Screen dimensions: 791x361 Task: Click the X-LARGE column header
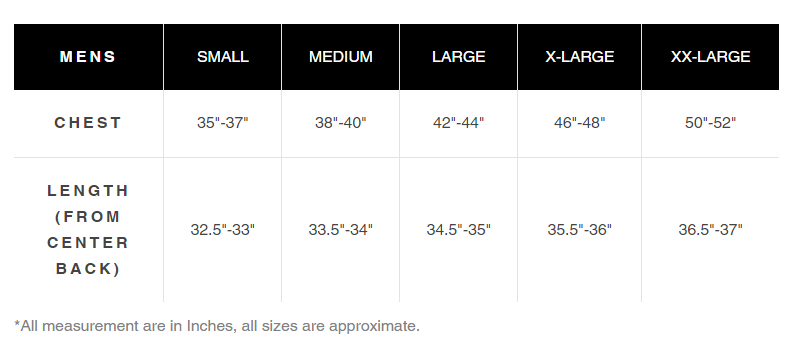click(x=580, y=57)
